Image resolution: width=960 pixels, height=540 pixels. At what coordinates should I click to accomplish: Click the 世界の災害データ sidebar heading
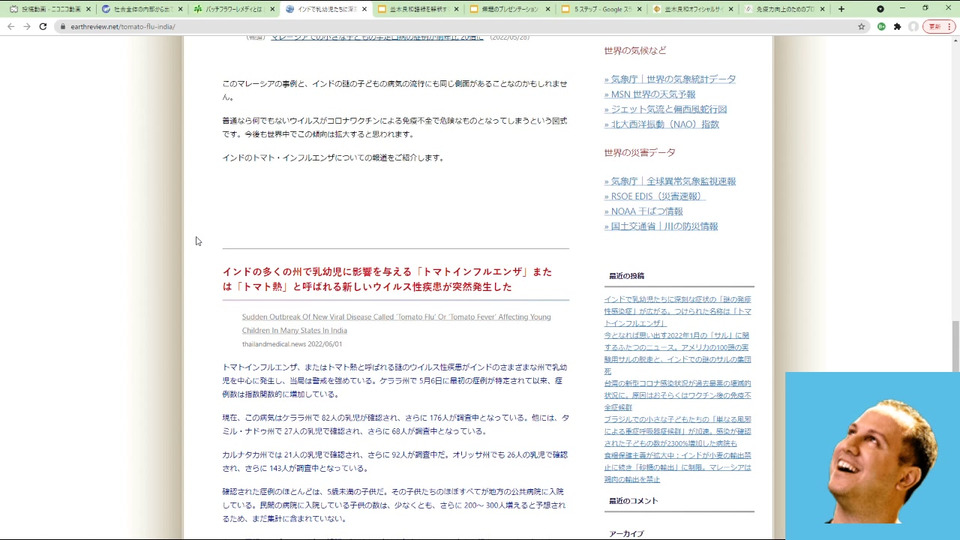tap(639, 152)
